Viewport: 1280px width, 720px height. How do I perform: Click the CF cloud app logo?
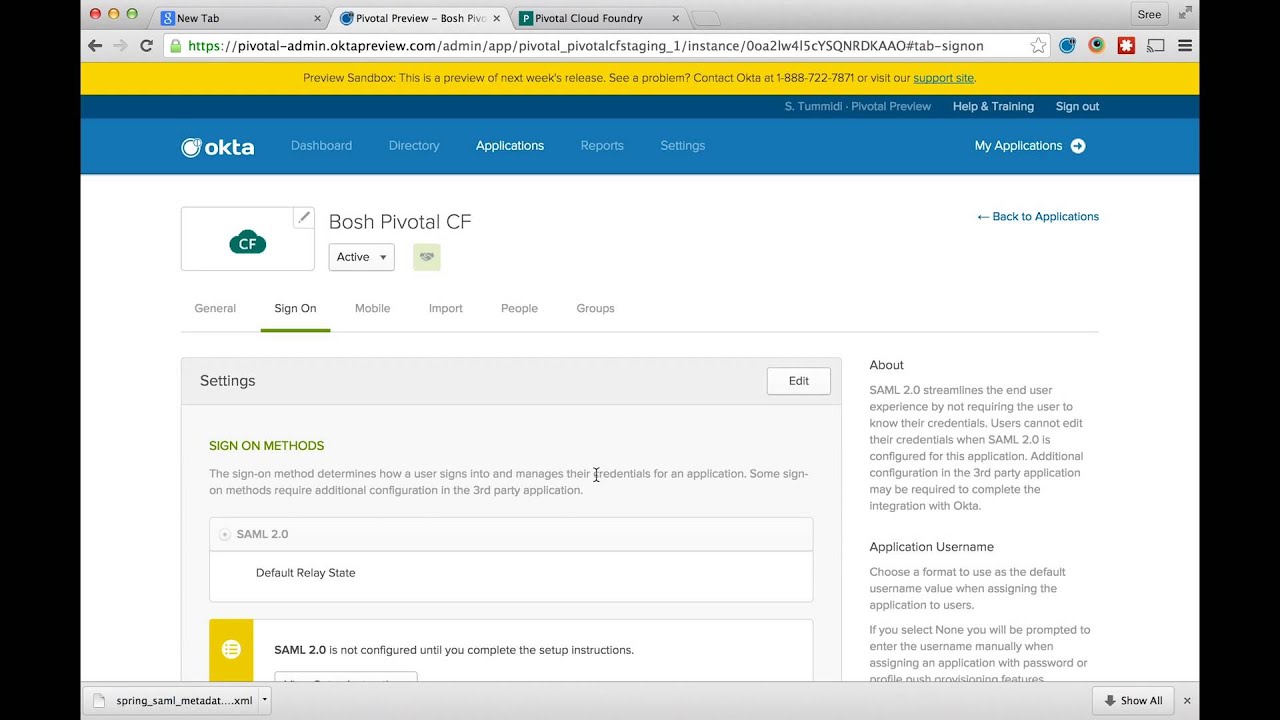pos(248,241)
